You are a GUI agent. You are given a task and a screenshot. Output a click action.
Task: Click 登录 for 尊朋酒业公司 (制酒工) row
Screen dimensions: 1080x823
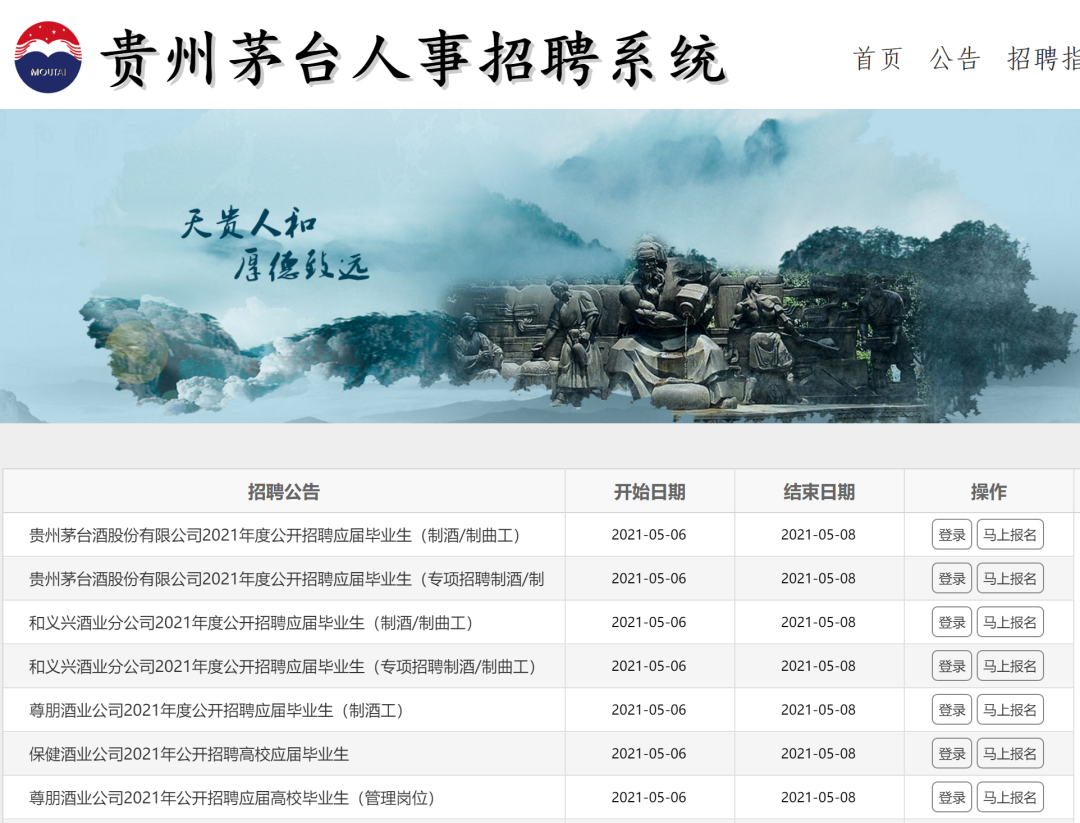click(952, 709)
